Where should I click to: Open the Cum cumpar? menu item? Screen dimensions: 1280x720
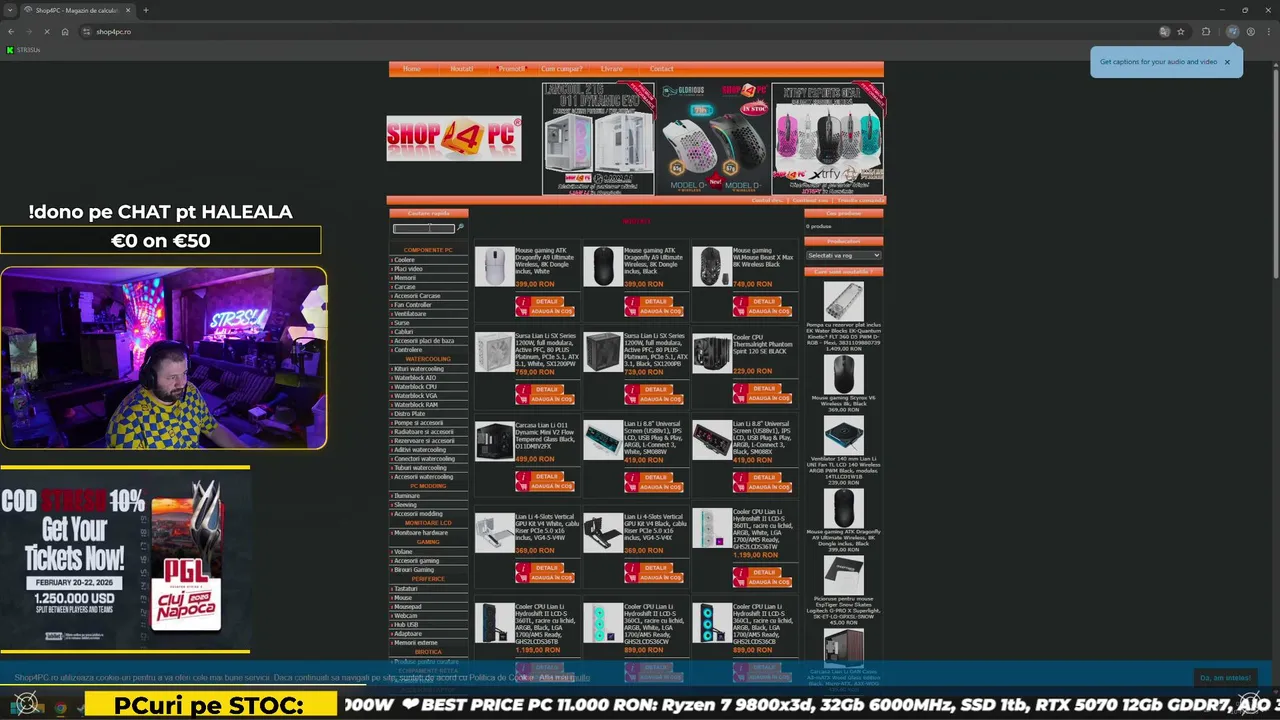[561, 69]
